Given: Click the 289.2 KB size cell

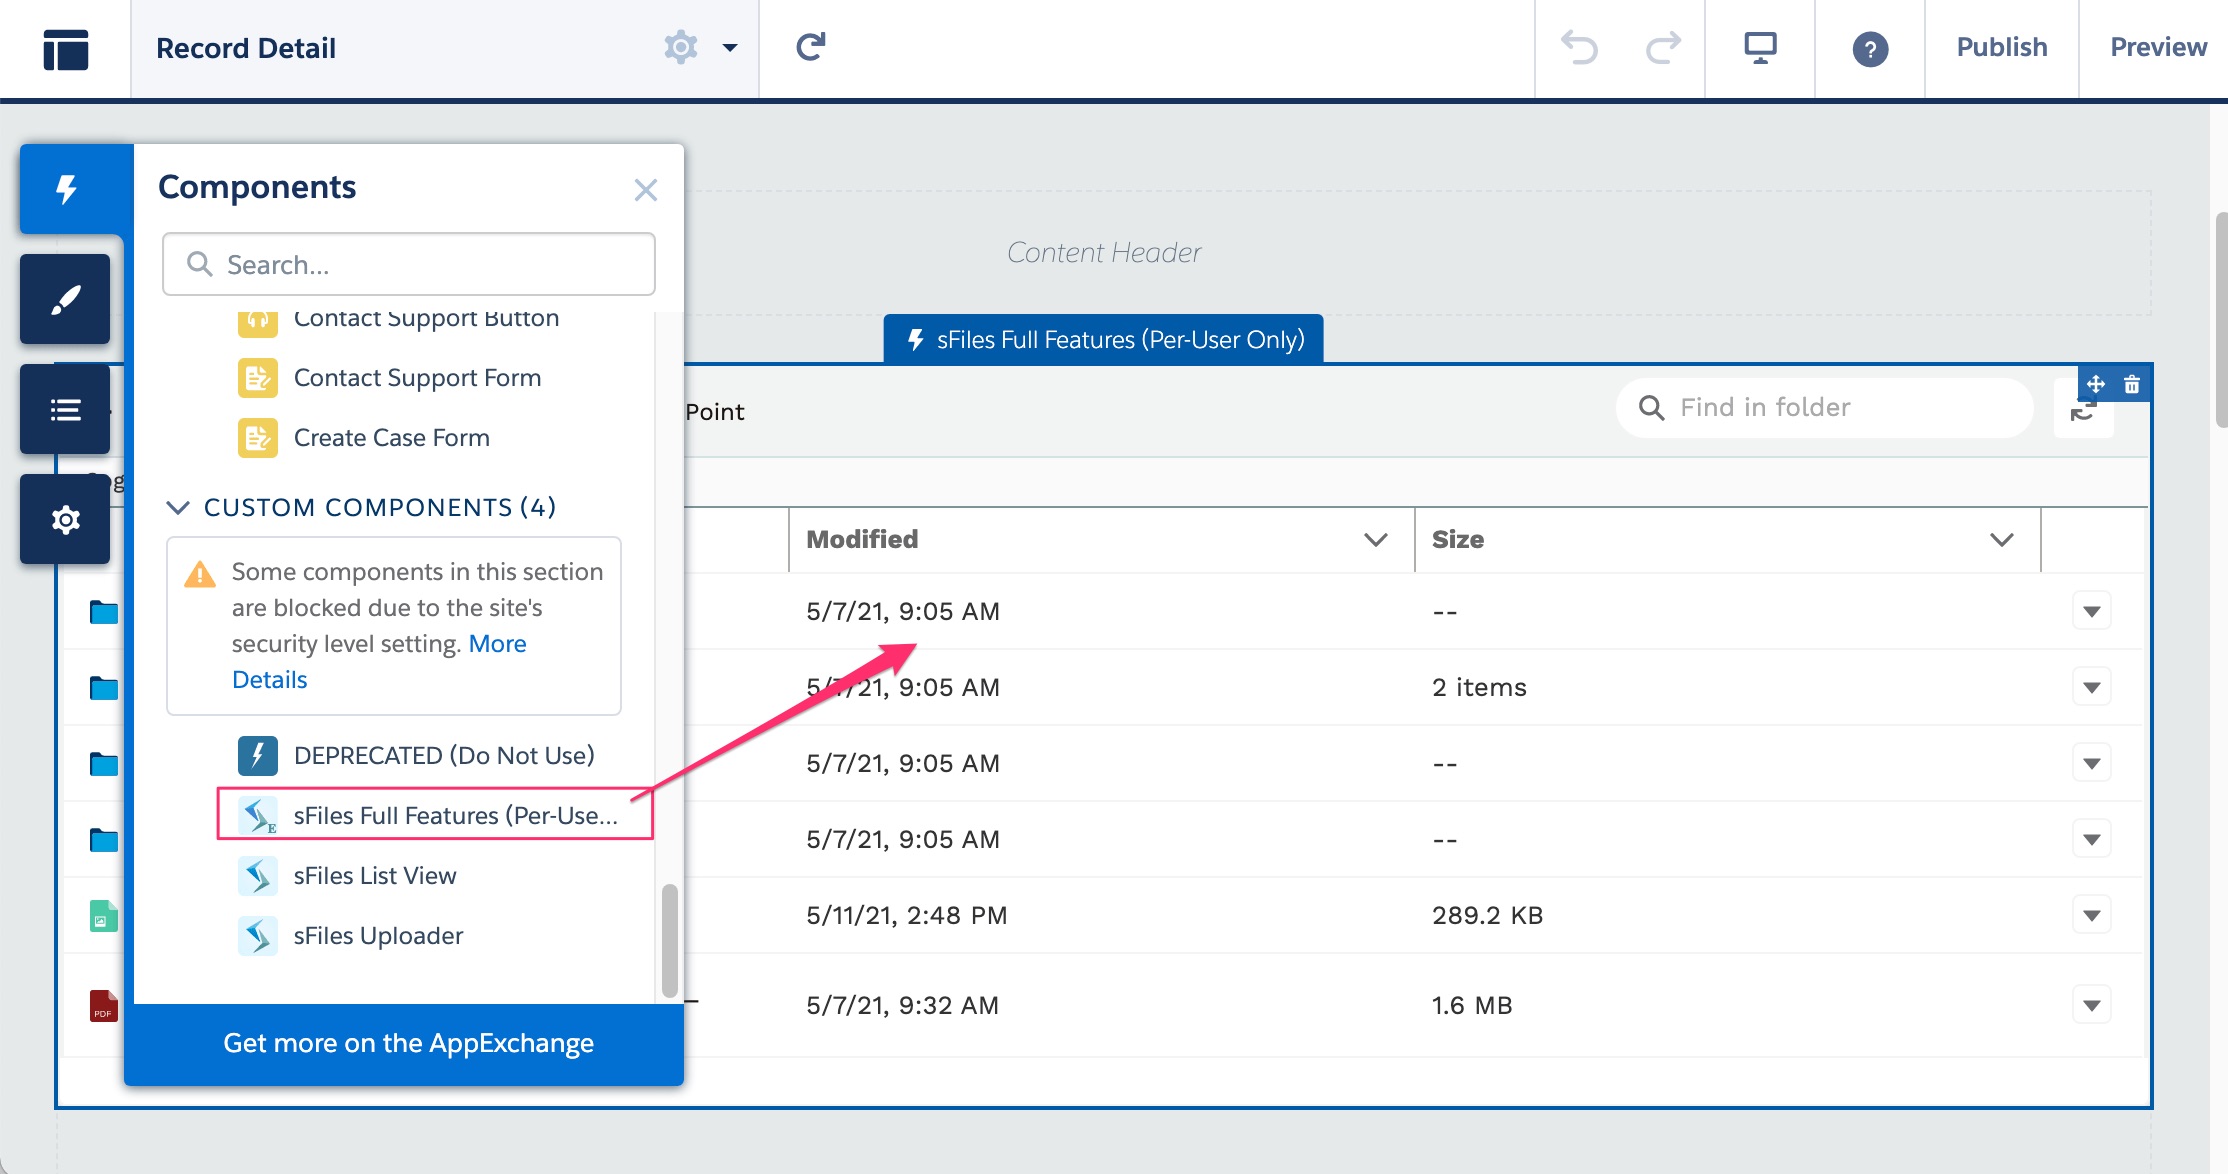Looking at the screenshot, I should click(1488, 915).
